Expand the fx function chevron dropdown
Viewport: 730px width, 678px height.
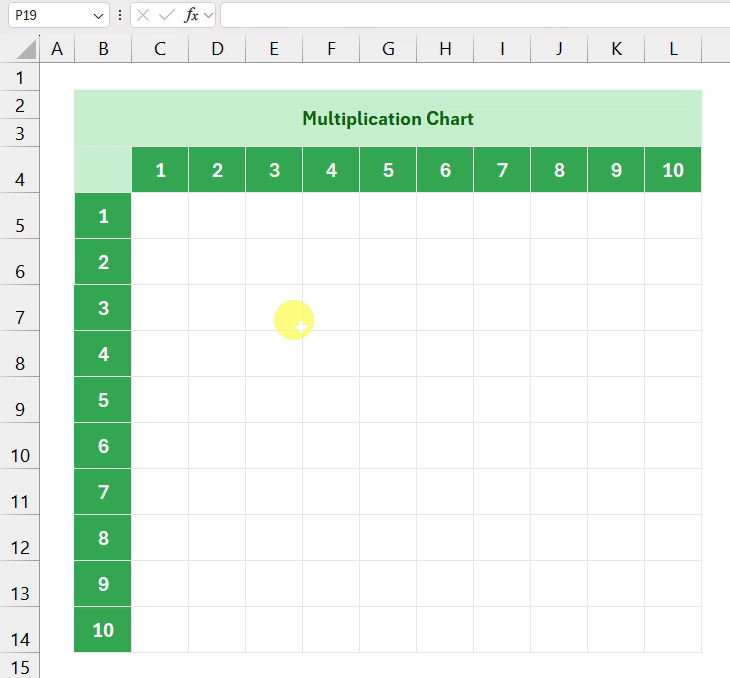click(x=208, y=15)
